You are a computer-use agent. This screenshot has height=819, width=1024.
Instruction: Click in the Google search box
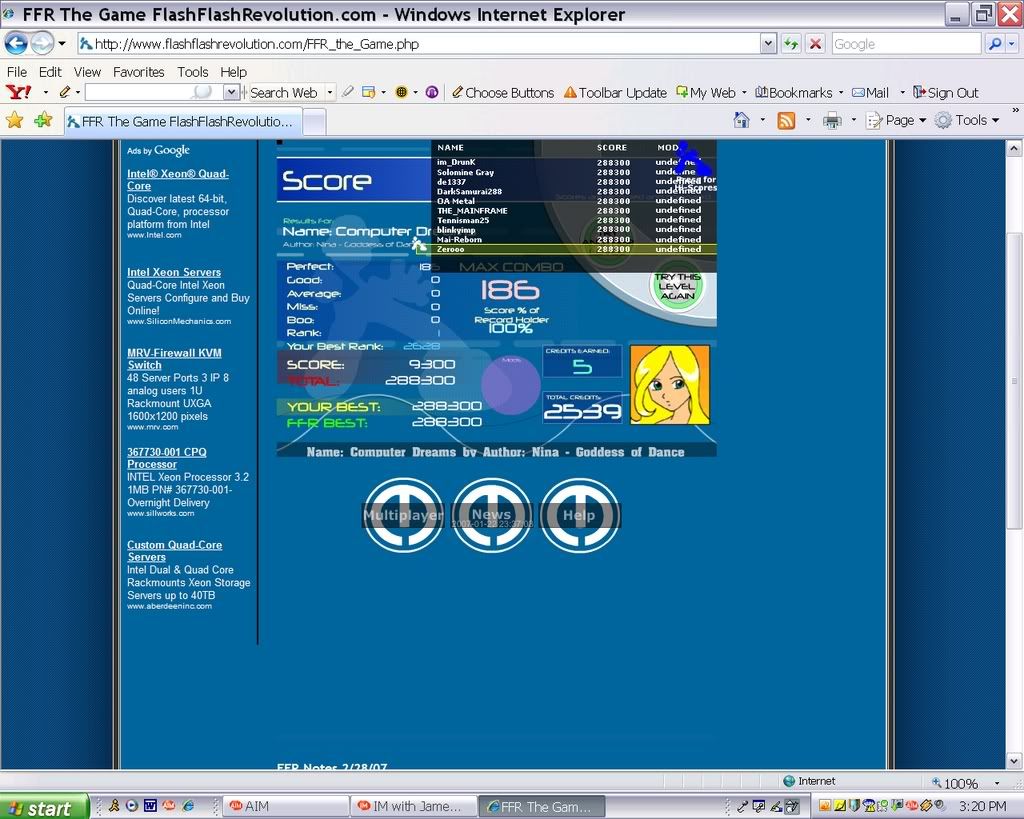(x=905, y=44)
